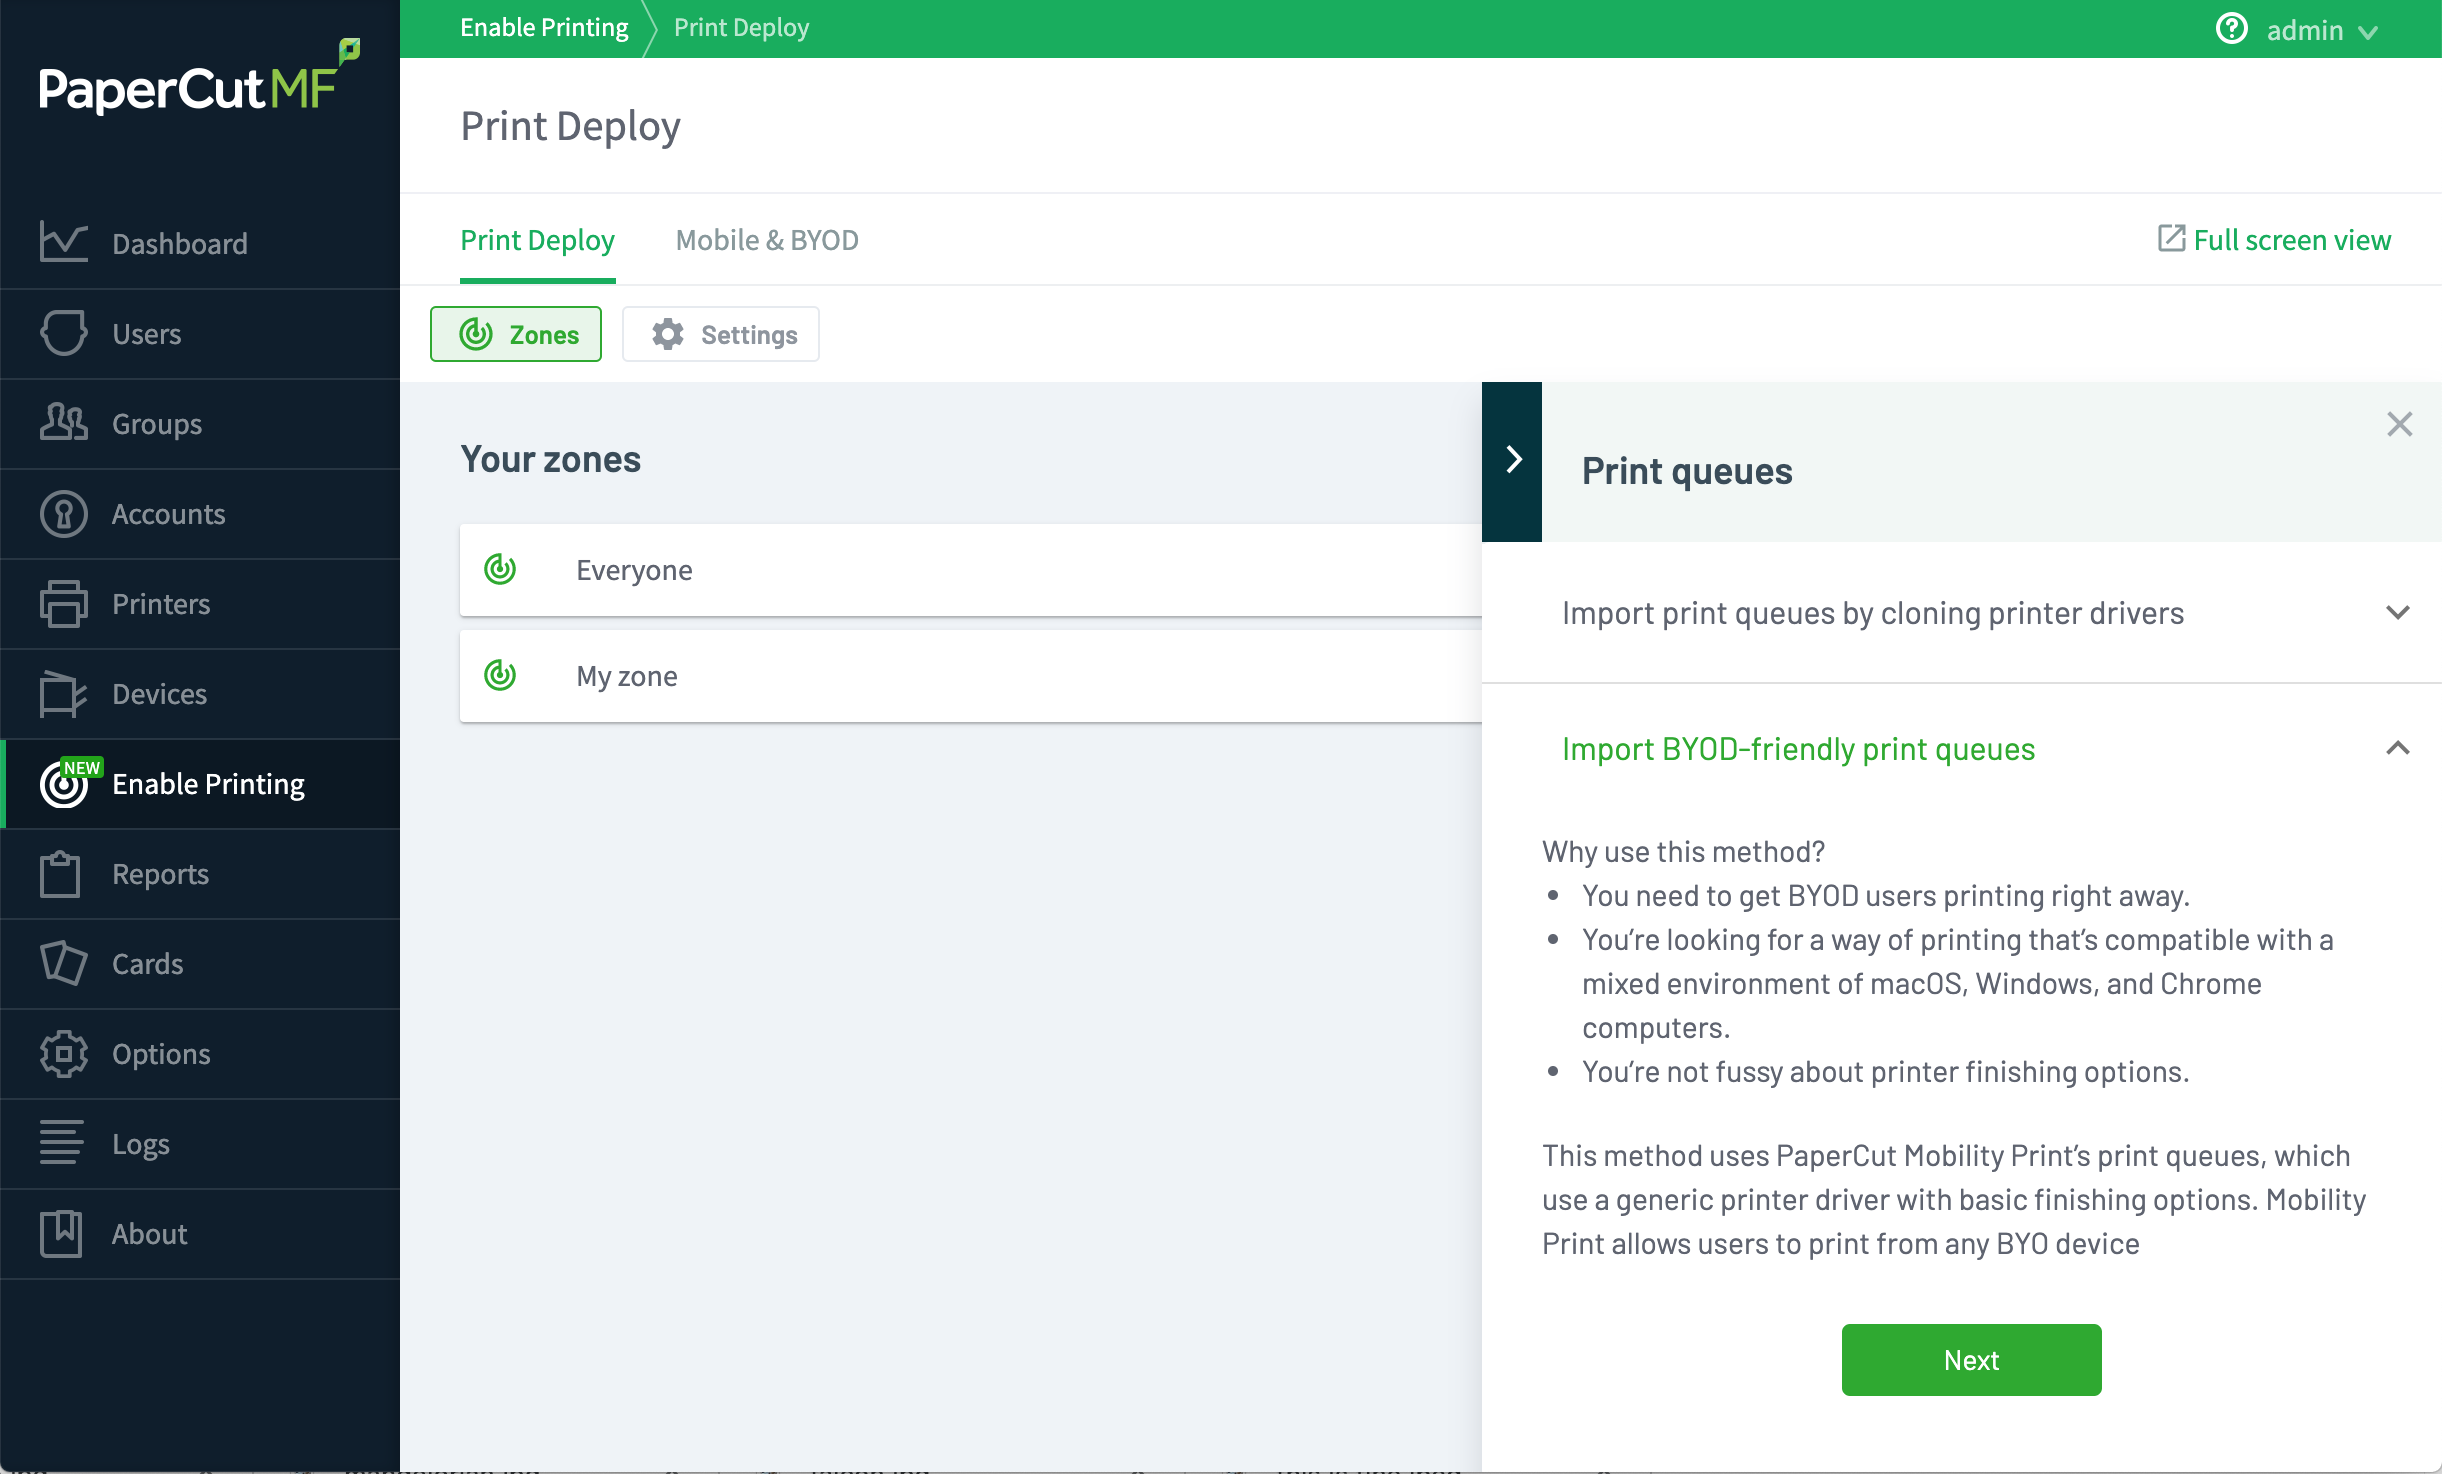Click the Logs lines icon
Screen dimensions: 2442x1474
point(62,1143)
